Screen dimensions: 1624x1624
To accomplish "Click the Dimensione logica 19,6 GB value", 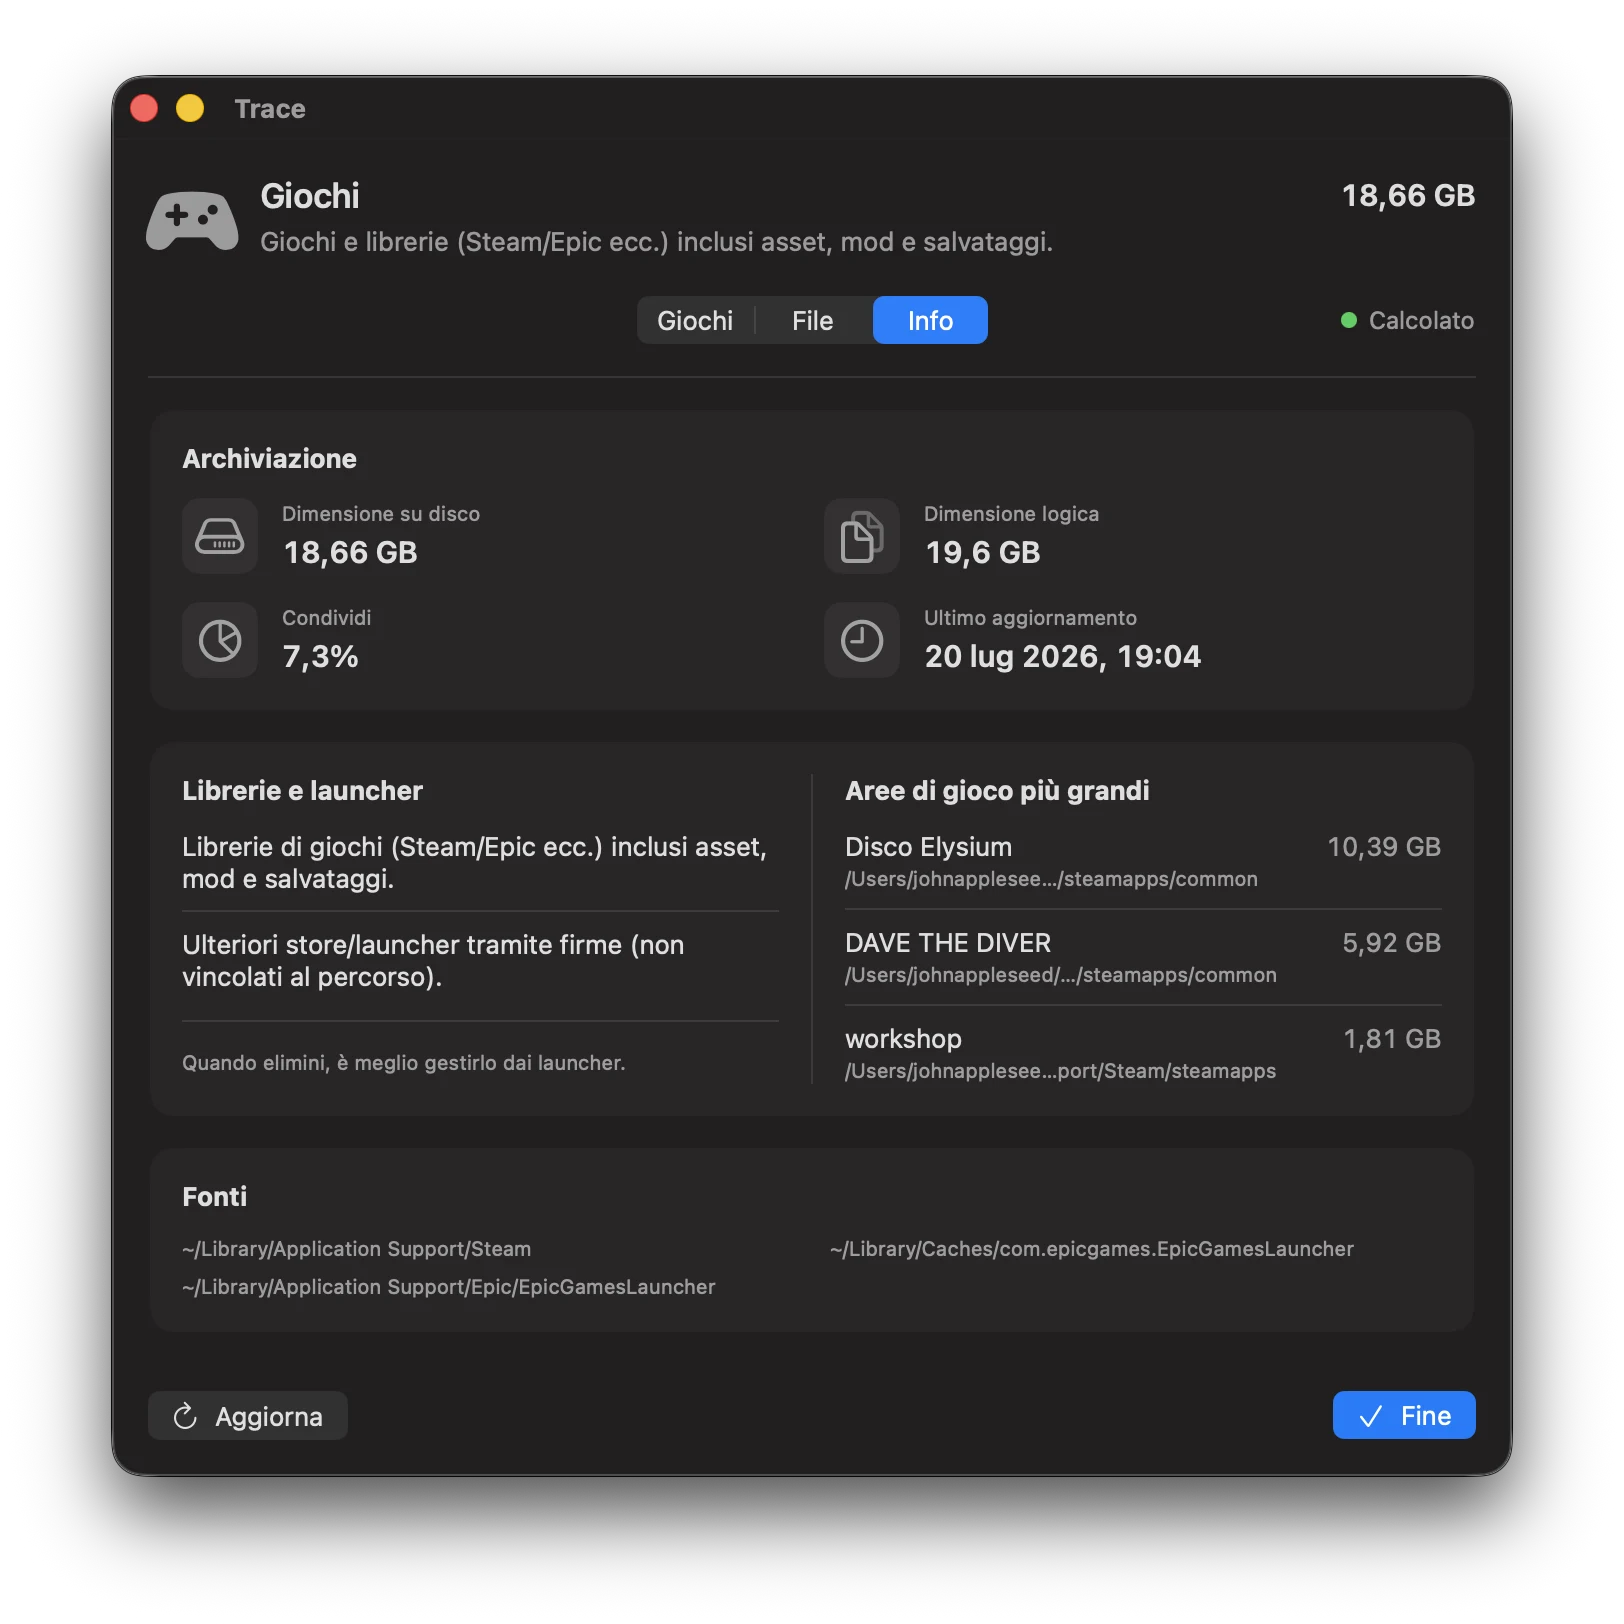I will click(x=983, y=552).
